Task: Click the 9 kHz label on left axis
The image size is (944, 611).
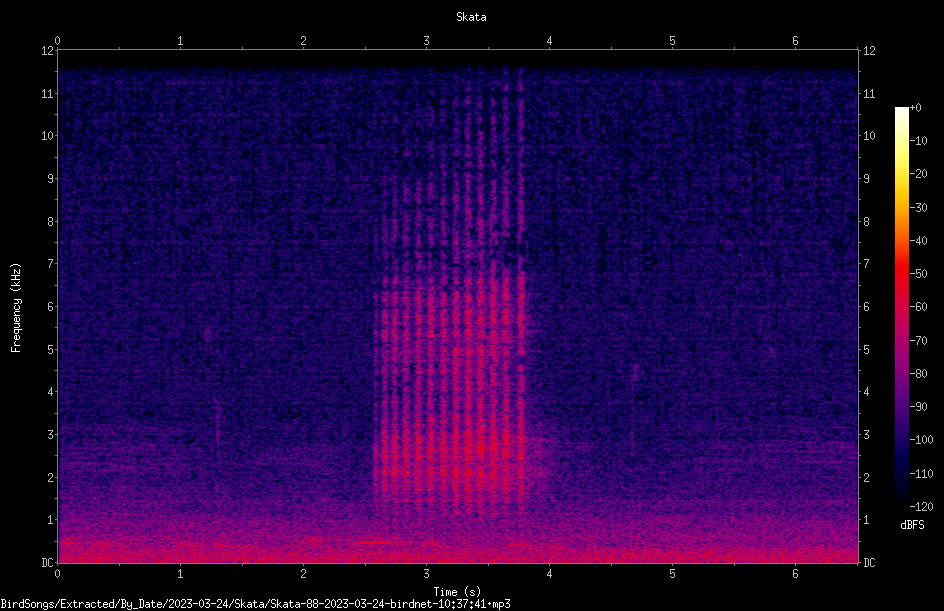Action: point(51,178)
